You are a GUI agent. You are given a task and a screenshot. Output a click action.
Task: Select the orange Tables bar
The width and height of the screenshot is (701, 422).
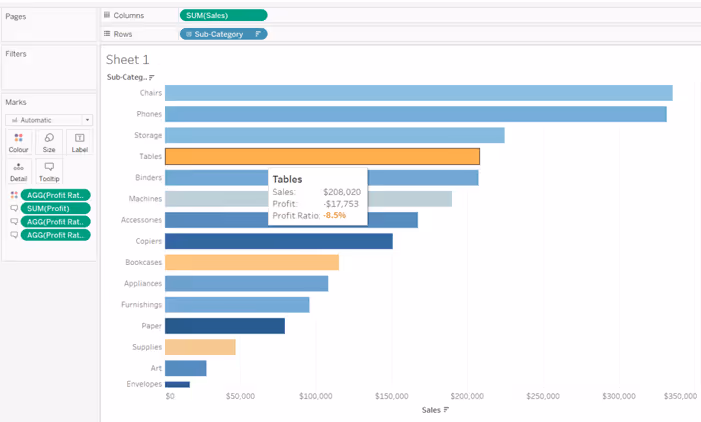[x=322, y=156]
